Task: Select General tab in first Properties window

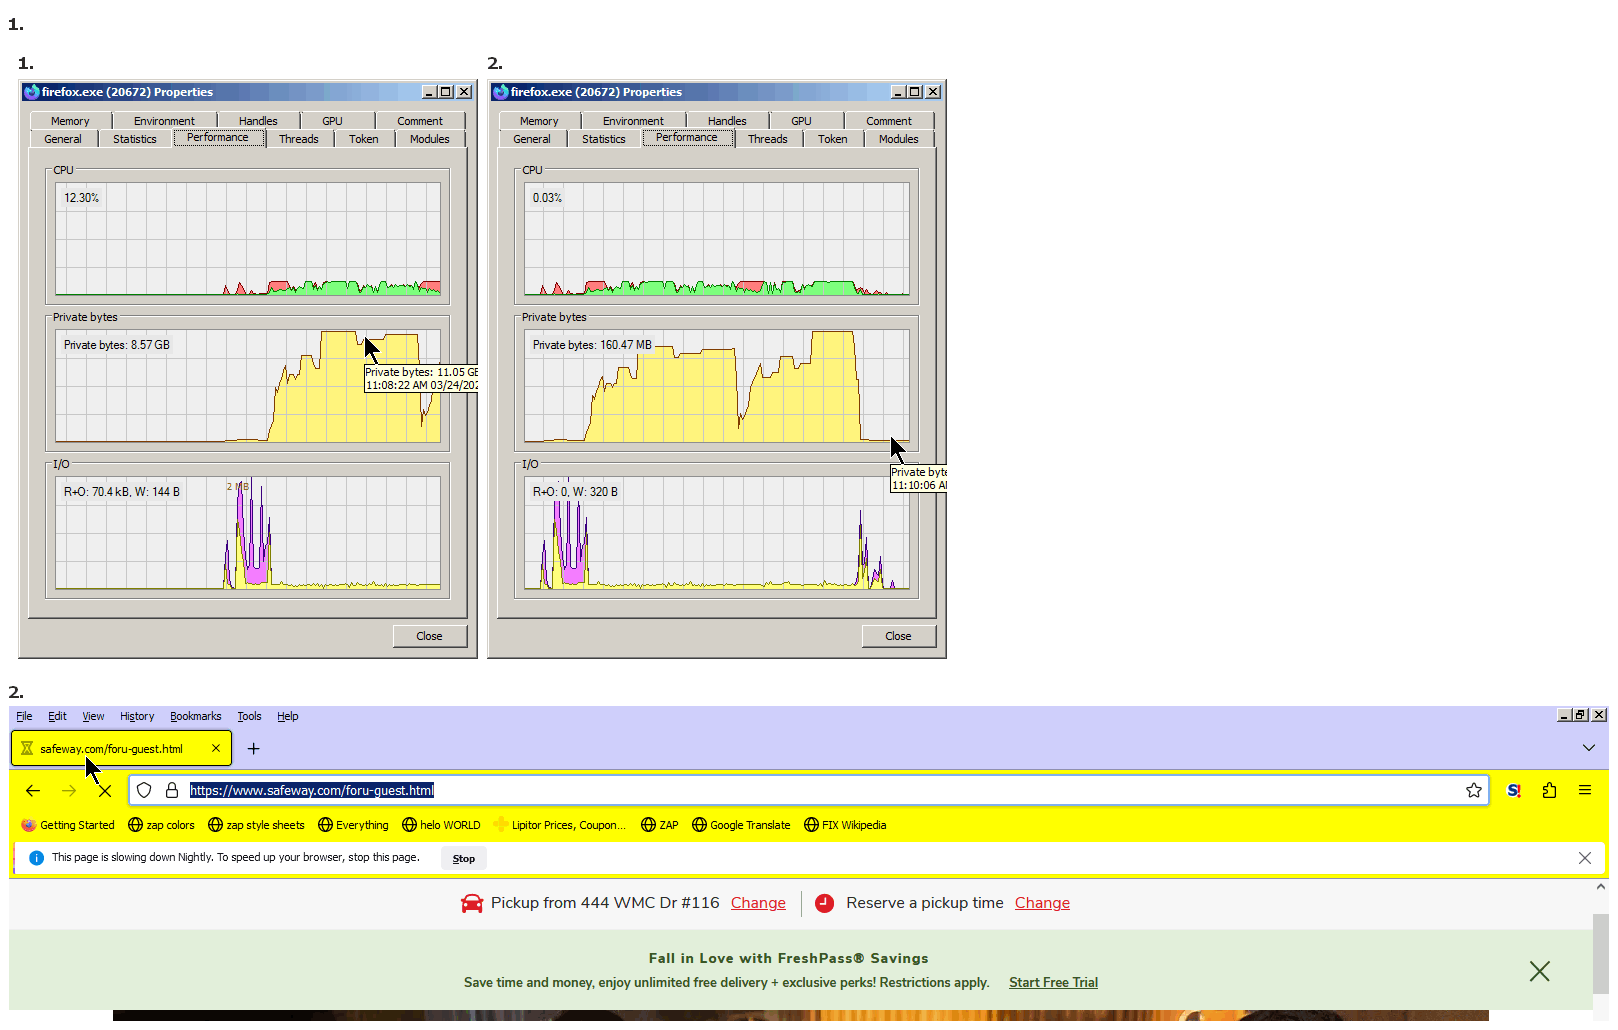Action: click(x=63, y=140)
